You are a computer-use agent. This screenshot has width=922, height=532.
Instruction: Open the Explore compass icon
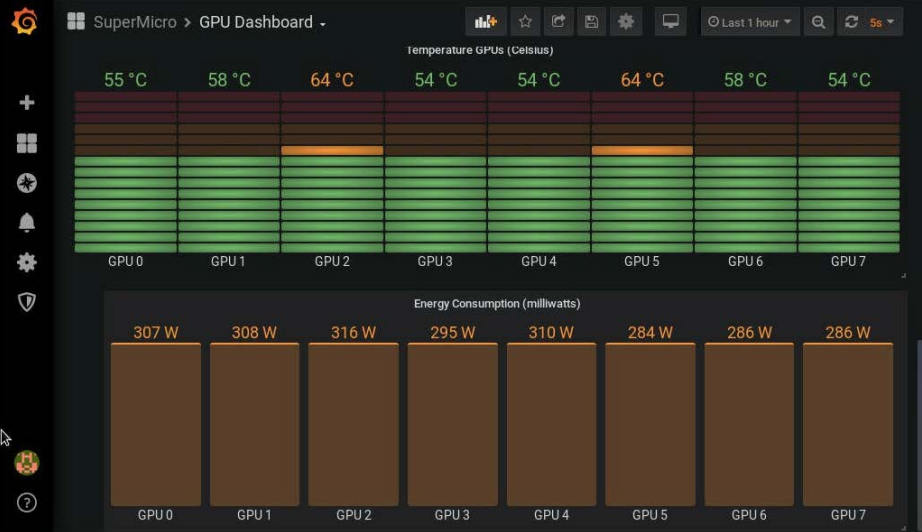click(x=27, y=183)
